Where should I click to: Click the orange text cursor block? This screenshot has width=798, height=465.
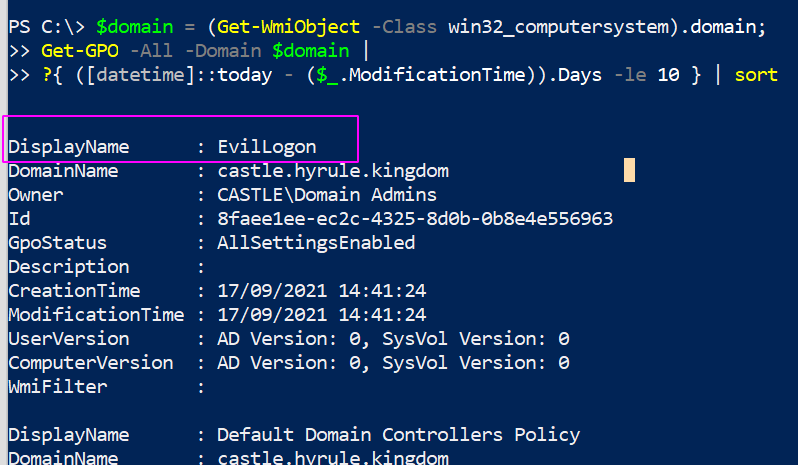[629, 170]
